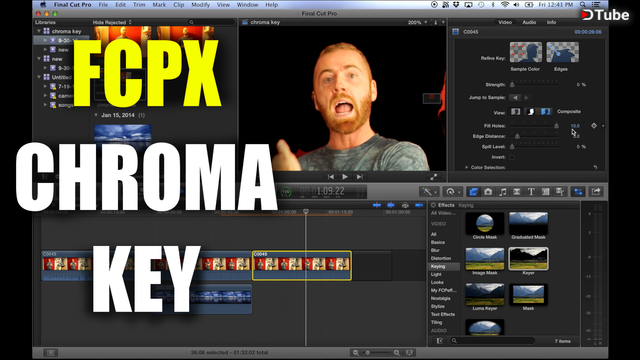This screenshot has height=360, width=640.
Task: Select Distortion effects category
Action: (x=441, y=258)
